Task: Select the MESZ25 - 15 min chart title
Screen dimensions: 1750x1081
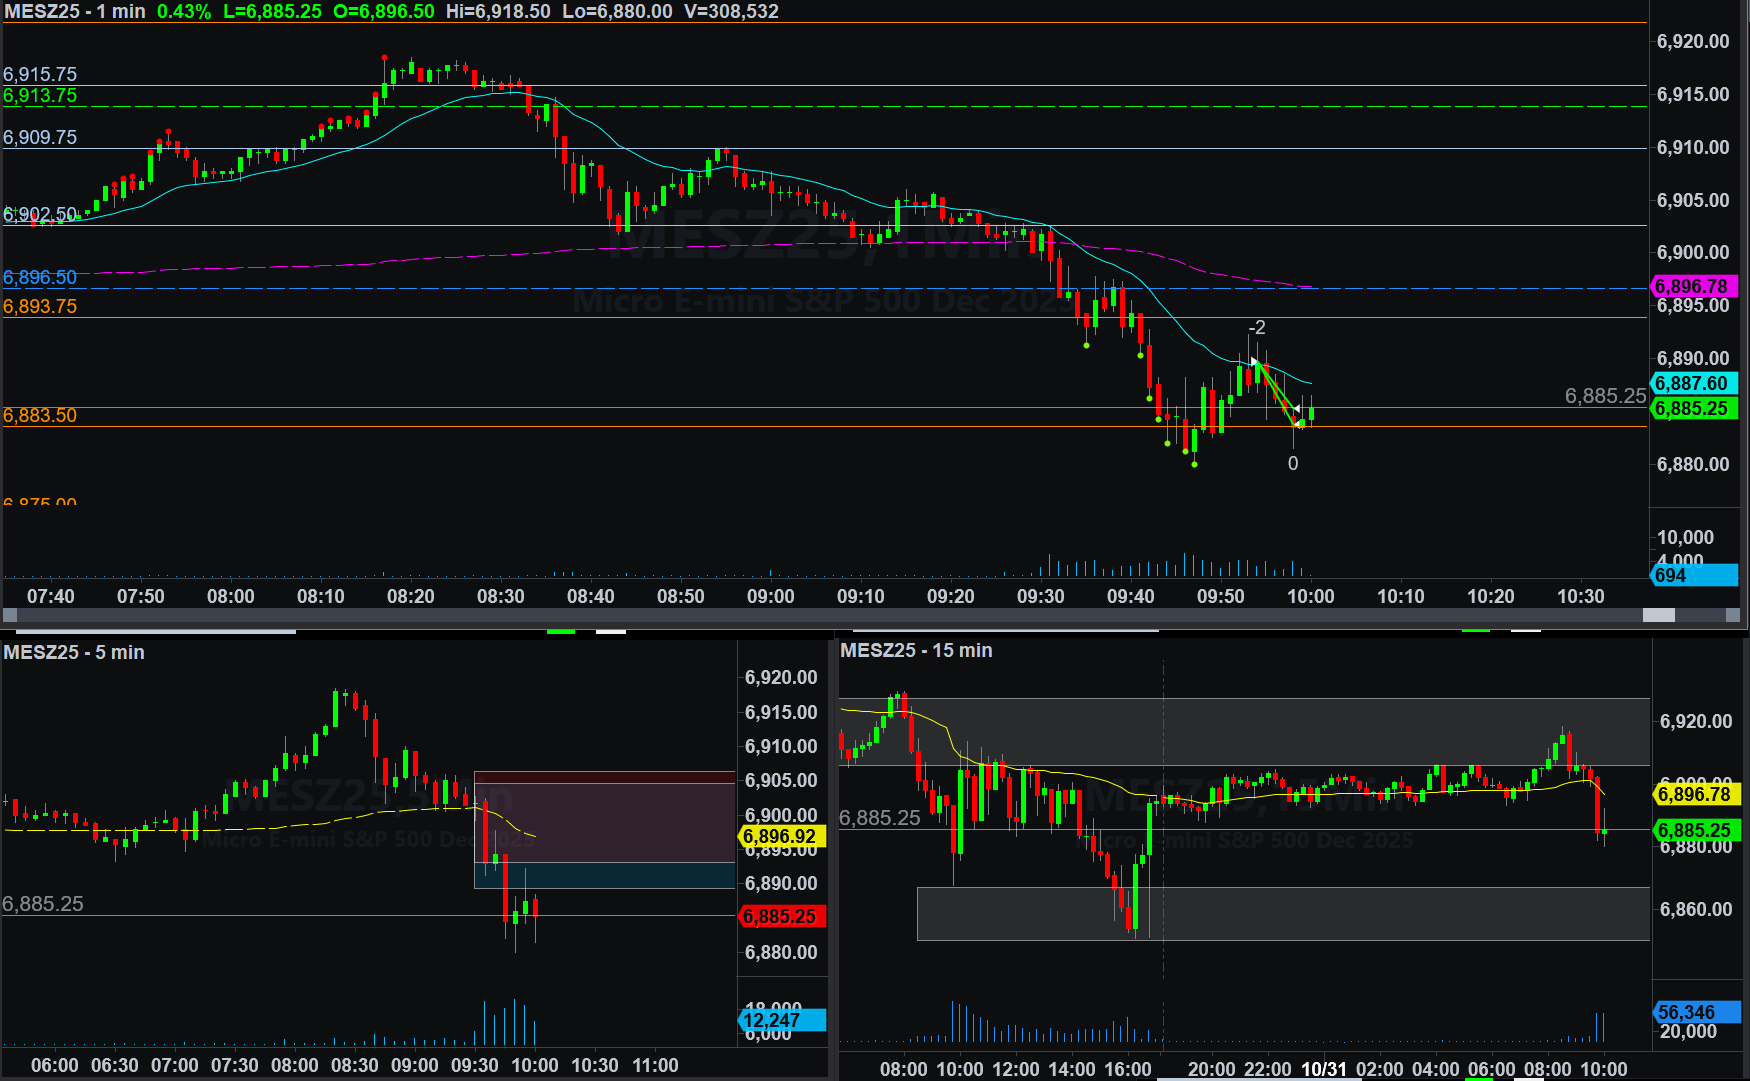Action: point(916,651)
